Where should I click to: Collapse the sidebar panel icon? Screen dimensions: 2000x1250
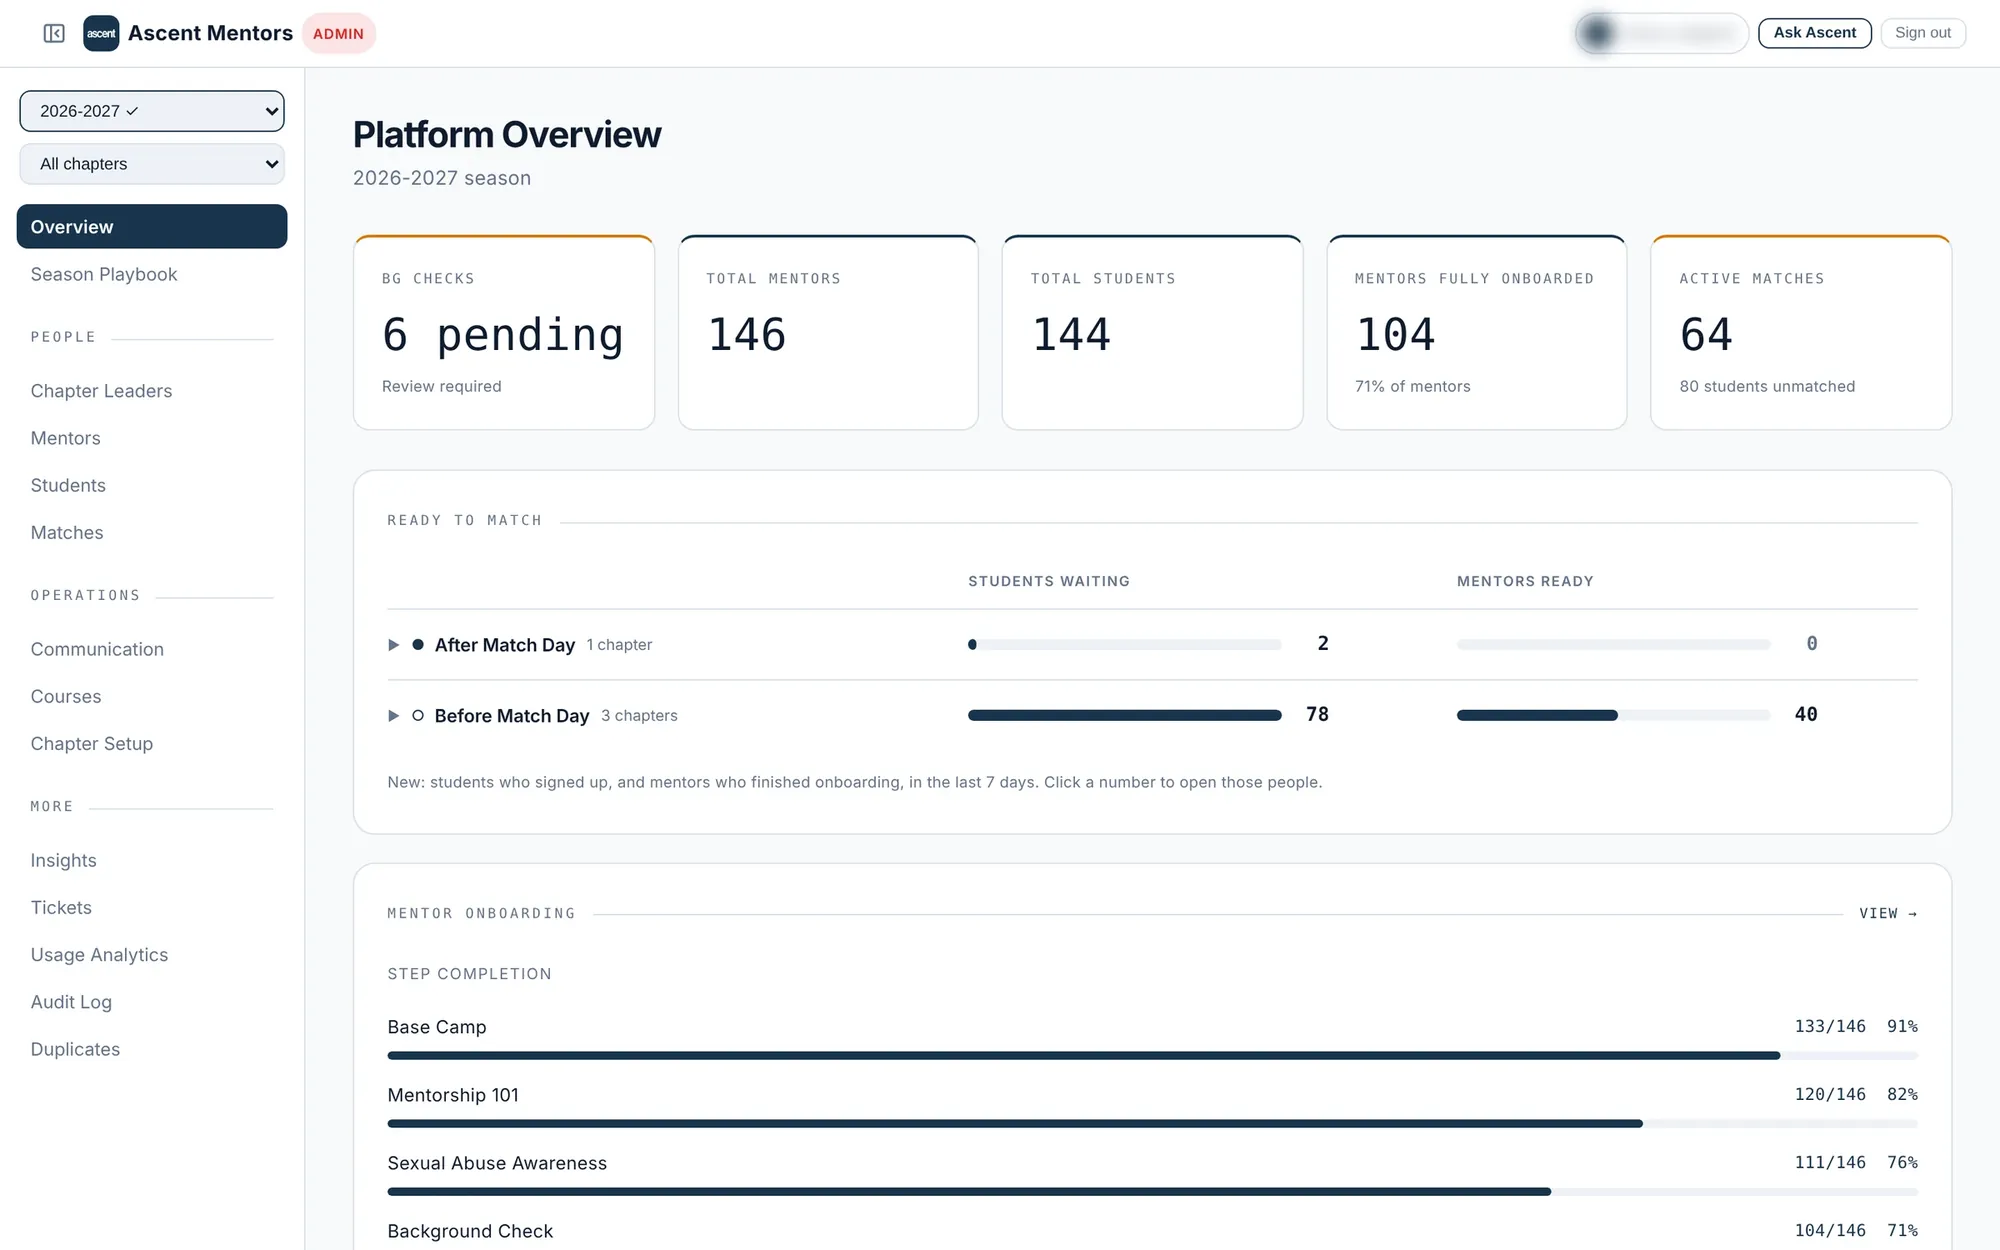pos(54,33)
